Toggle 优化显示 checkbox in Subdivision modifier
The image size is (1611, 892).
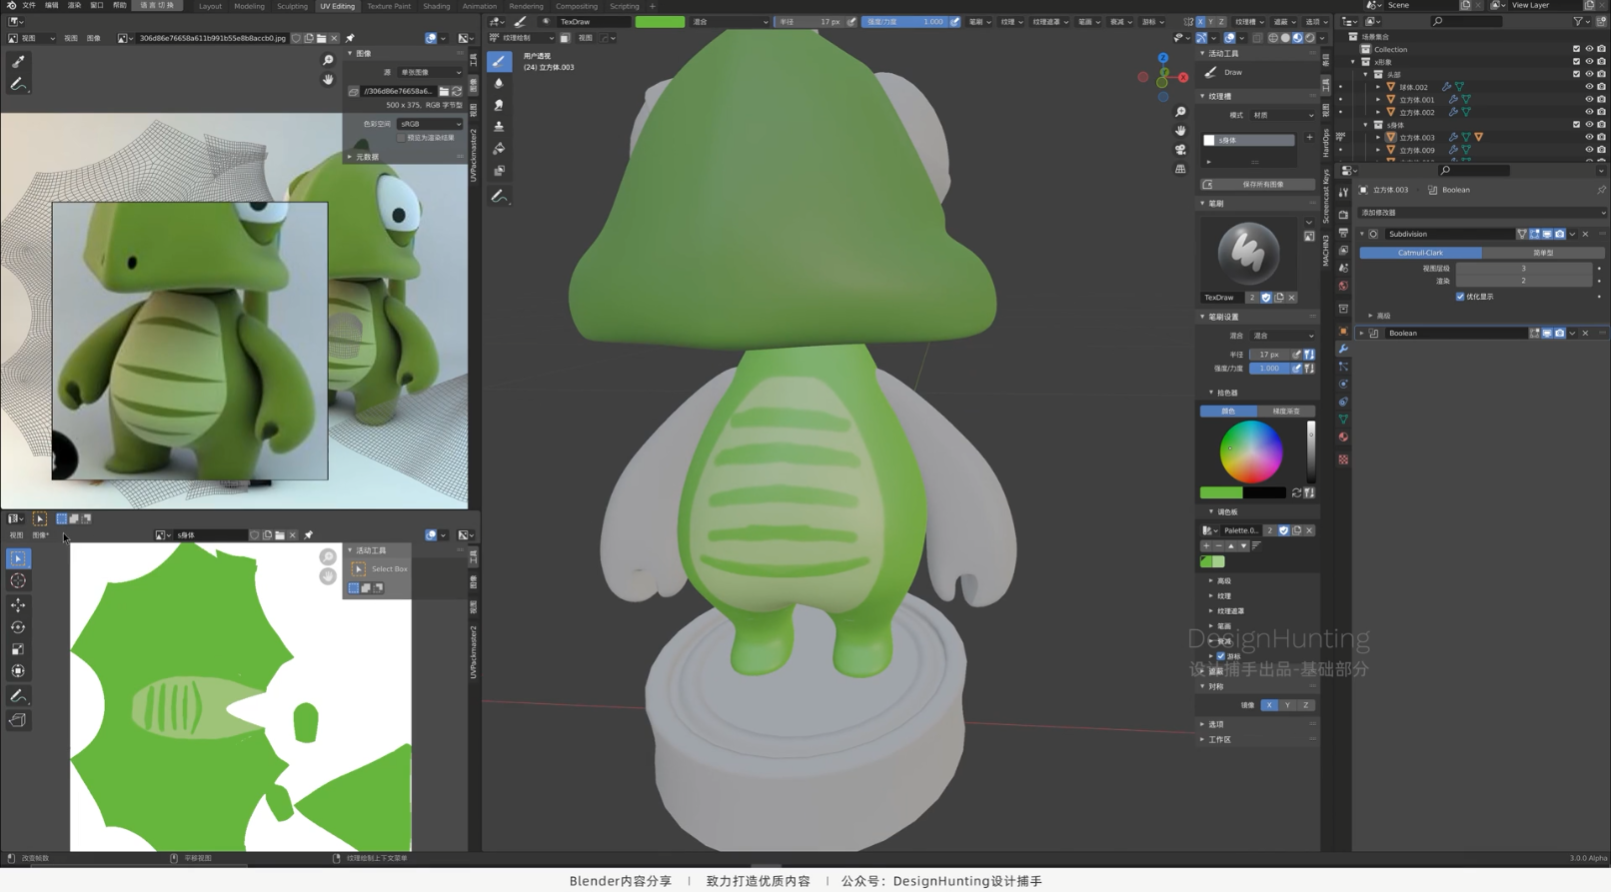point(1460,296)
